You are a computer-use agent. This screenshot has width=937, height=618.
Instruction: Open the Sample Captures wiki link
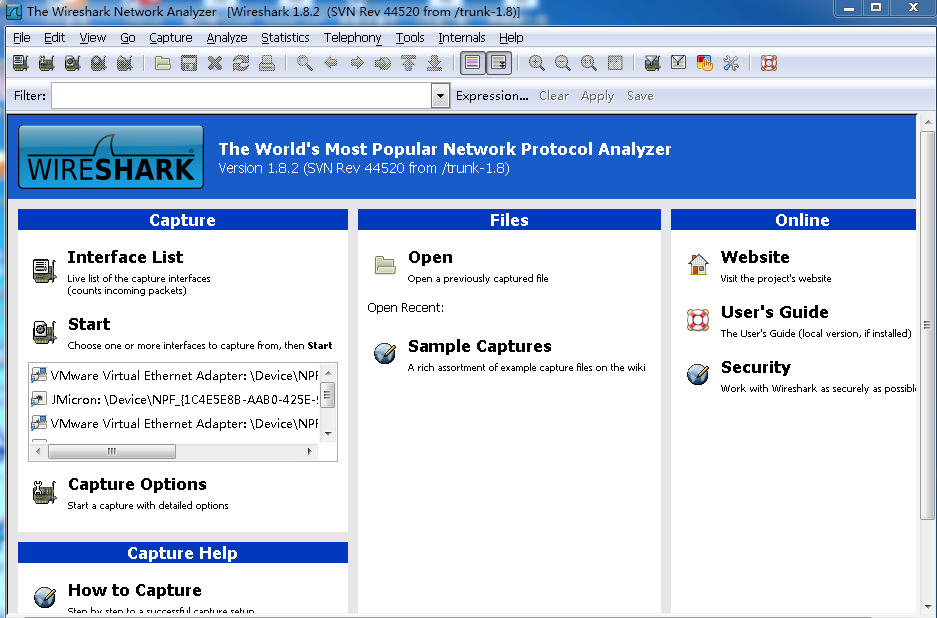(480, 346)
